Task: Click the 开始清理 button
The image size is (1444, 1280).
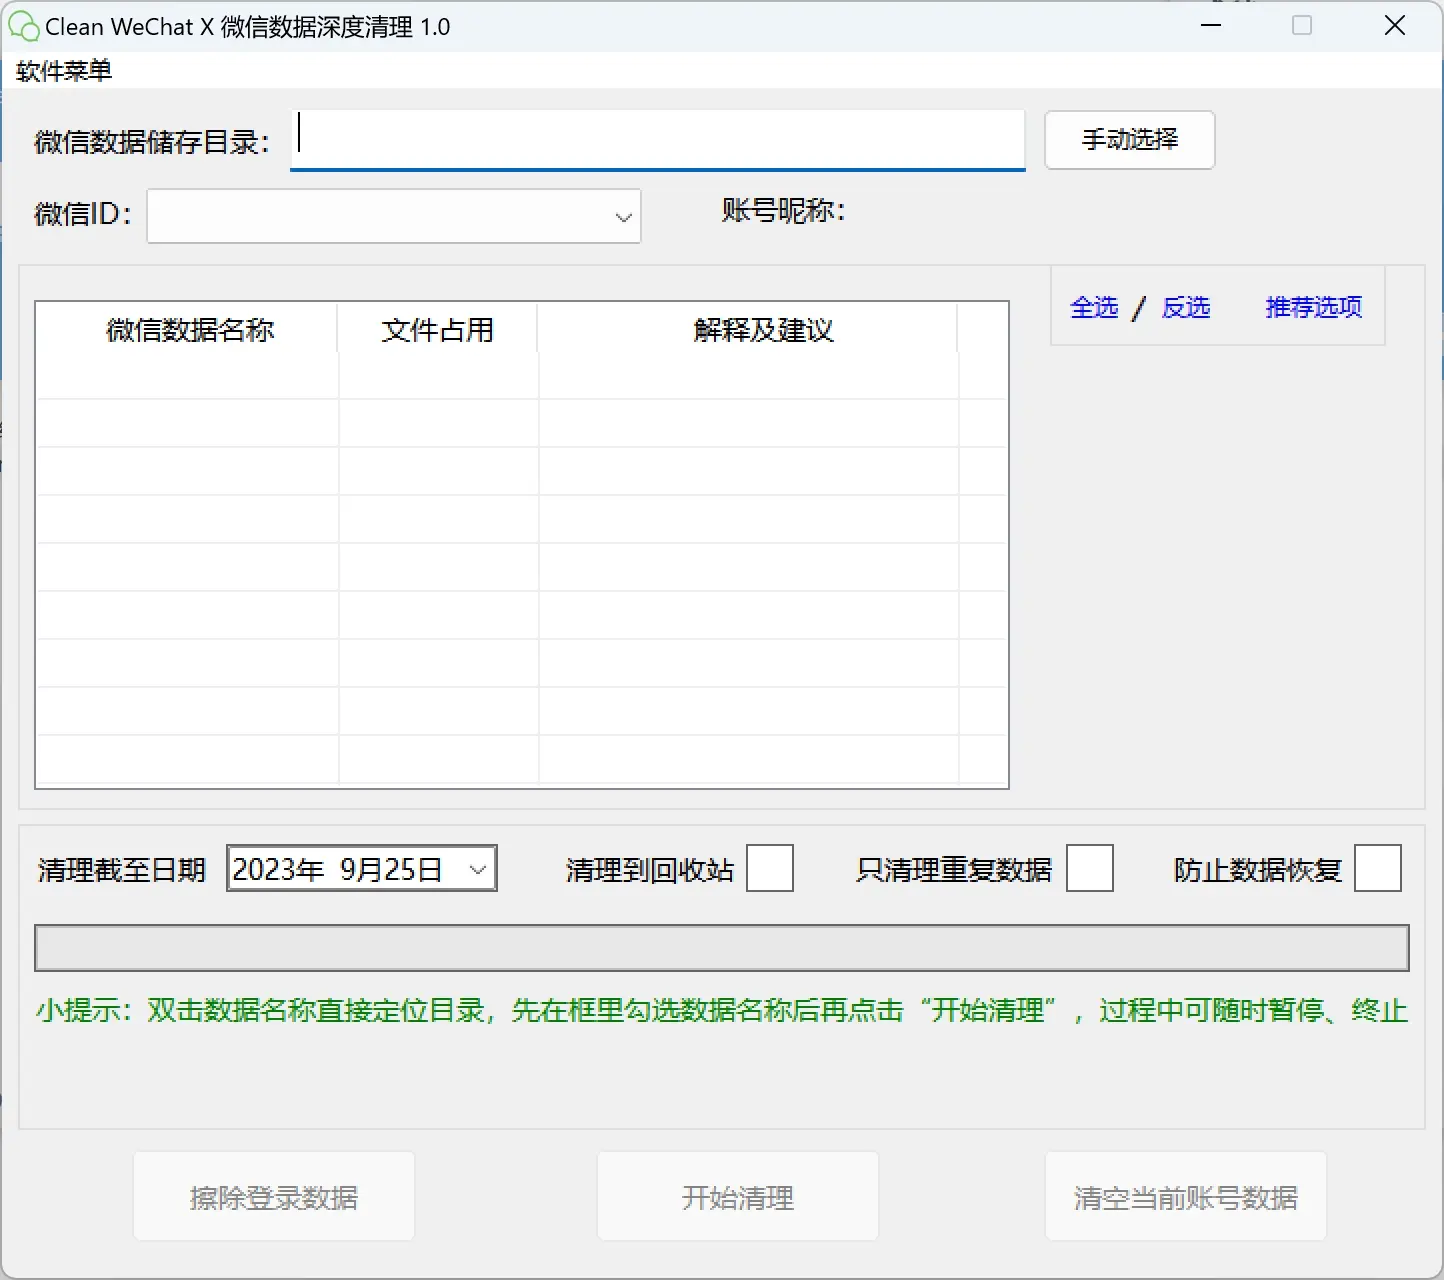Action: click(738, 1197)
